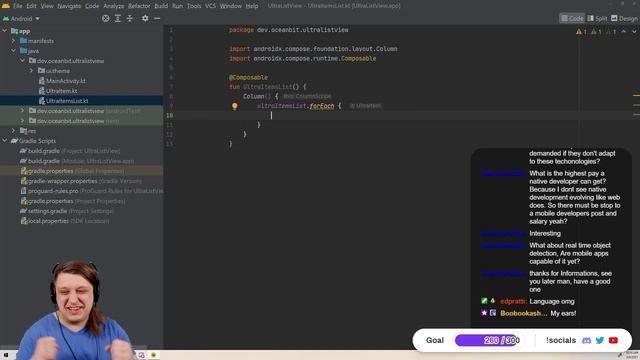This screenshot has height=360, width=640.
Task: Click the gradle-wrapper.properties file icon
Action: coord(24,181)
